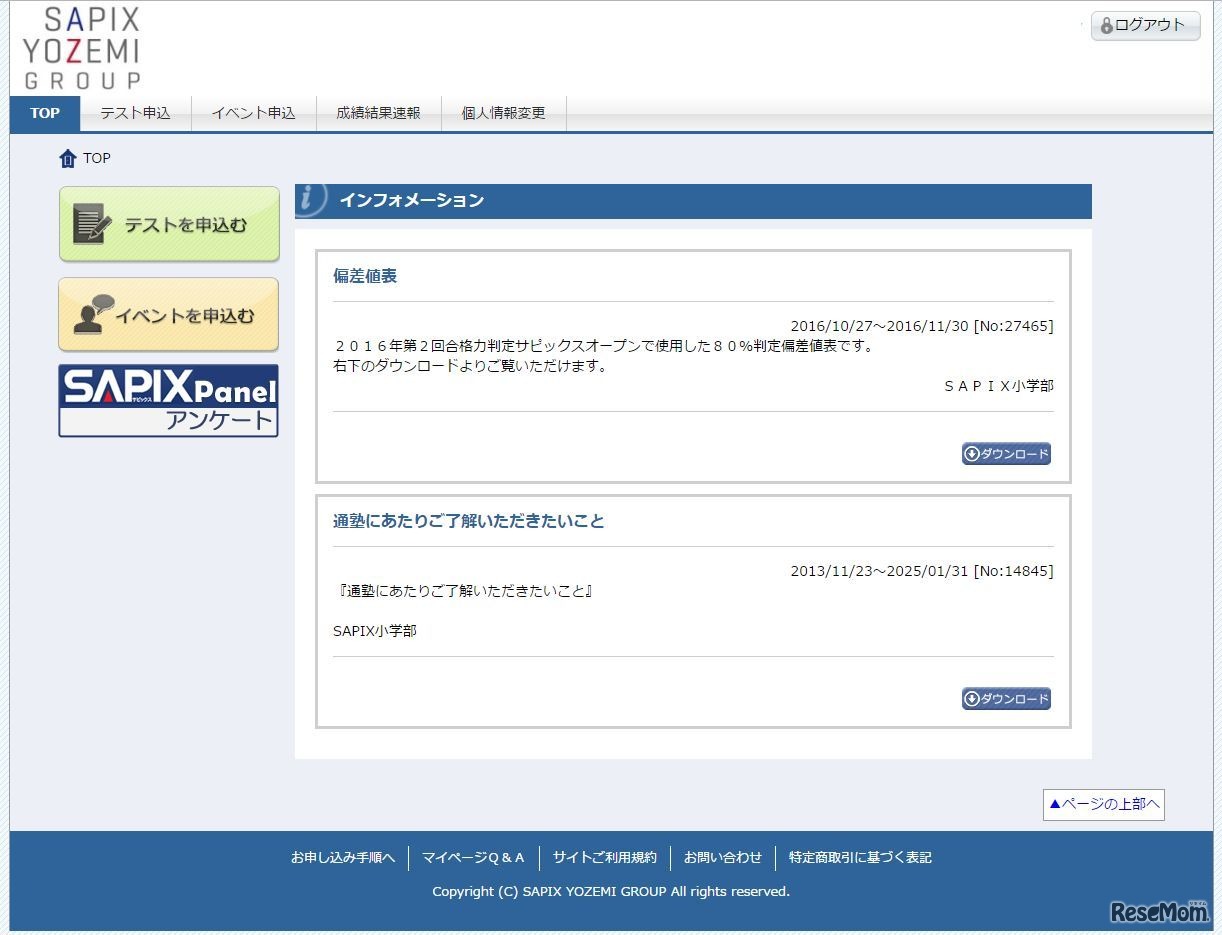Viewport: 1222px width, 935px height.
Task: Switch to the 個人情報変更 tab
Action: coord(501,113)
